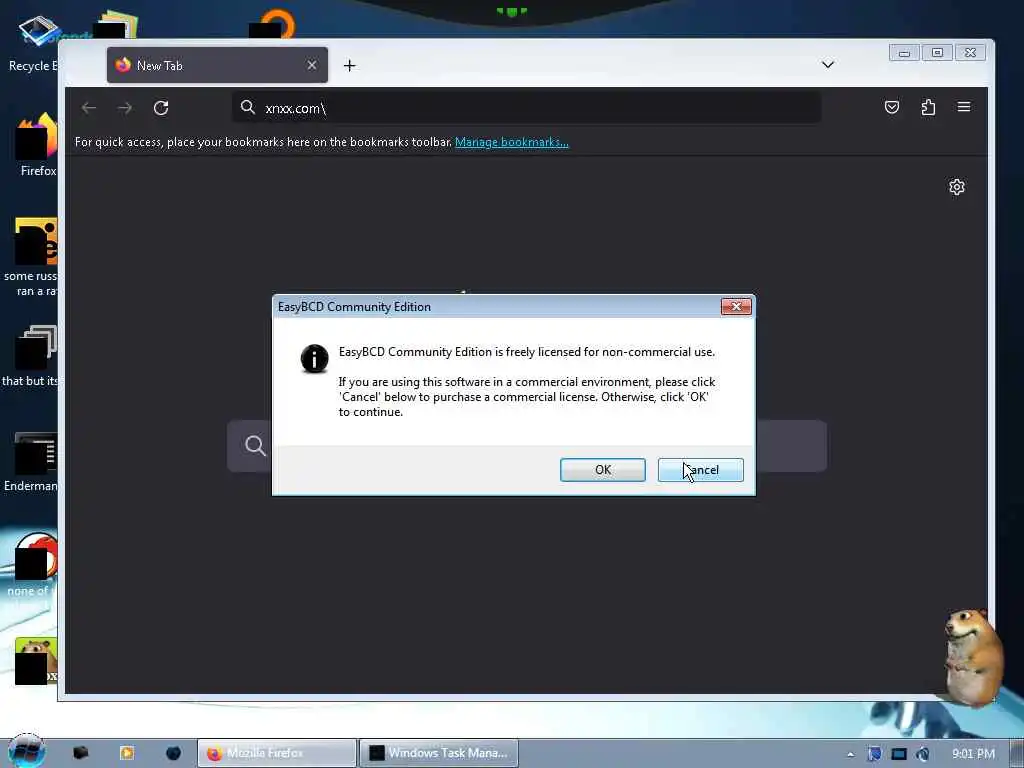
Task: Open the Pocket shield icon
Action: (x=891, y=107)
